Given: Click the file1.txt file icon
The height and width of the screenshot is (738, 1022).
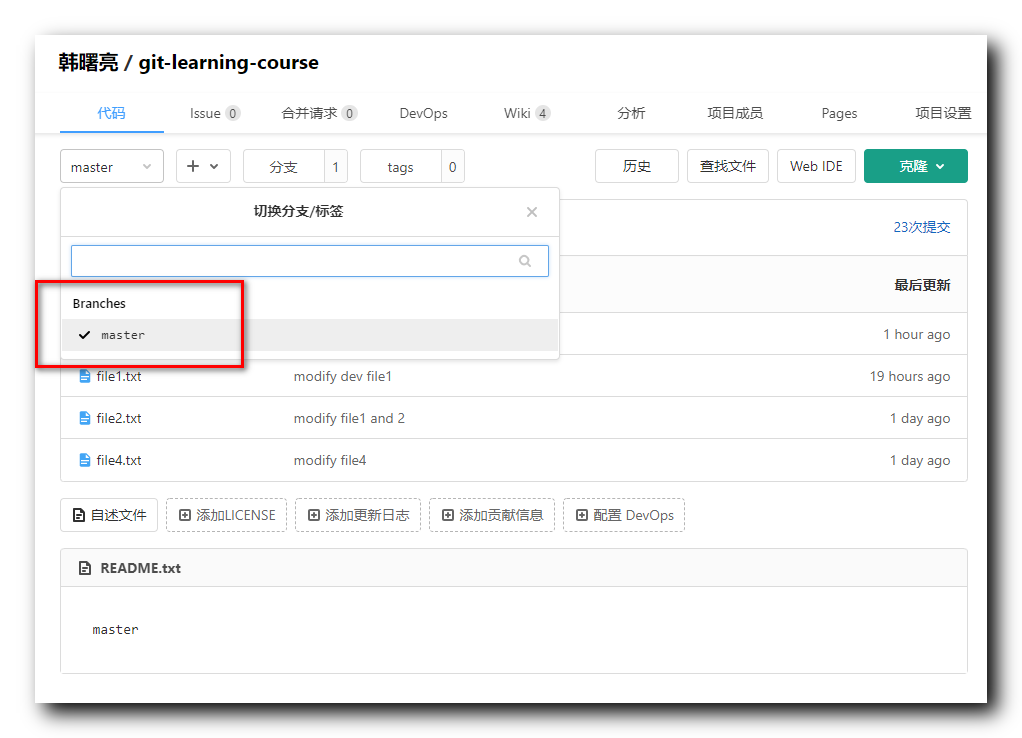Looking at the screenshot, I should [x=85, y=376].
